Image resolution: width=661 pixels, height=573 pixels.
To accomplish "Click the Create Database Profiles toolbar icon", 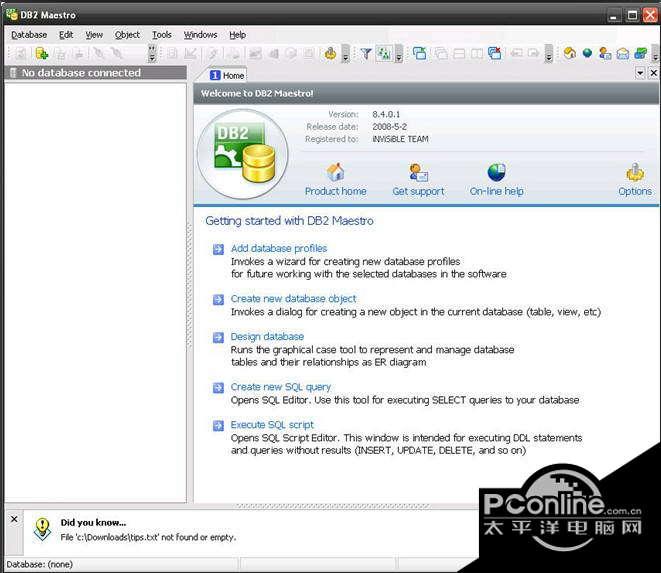I will pyautogui.click(x=42, y=54).
